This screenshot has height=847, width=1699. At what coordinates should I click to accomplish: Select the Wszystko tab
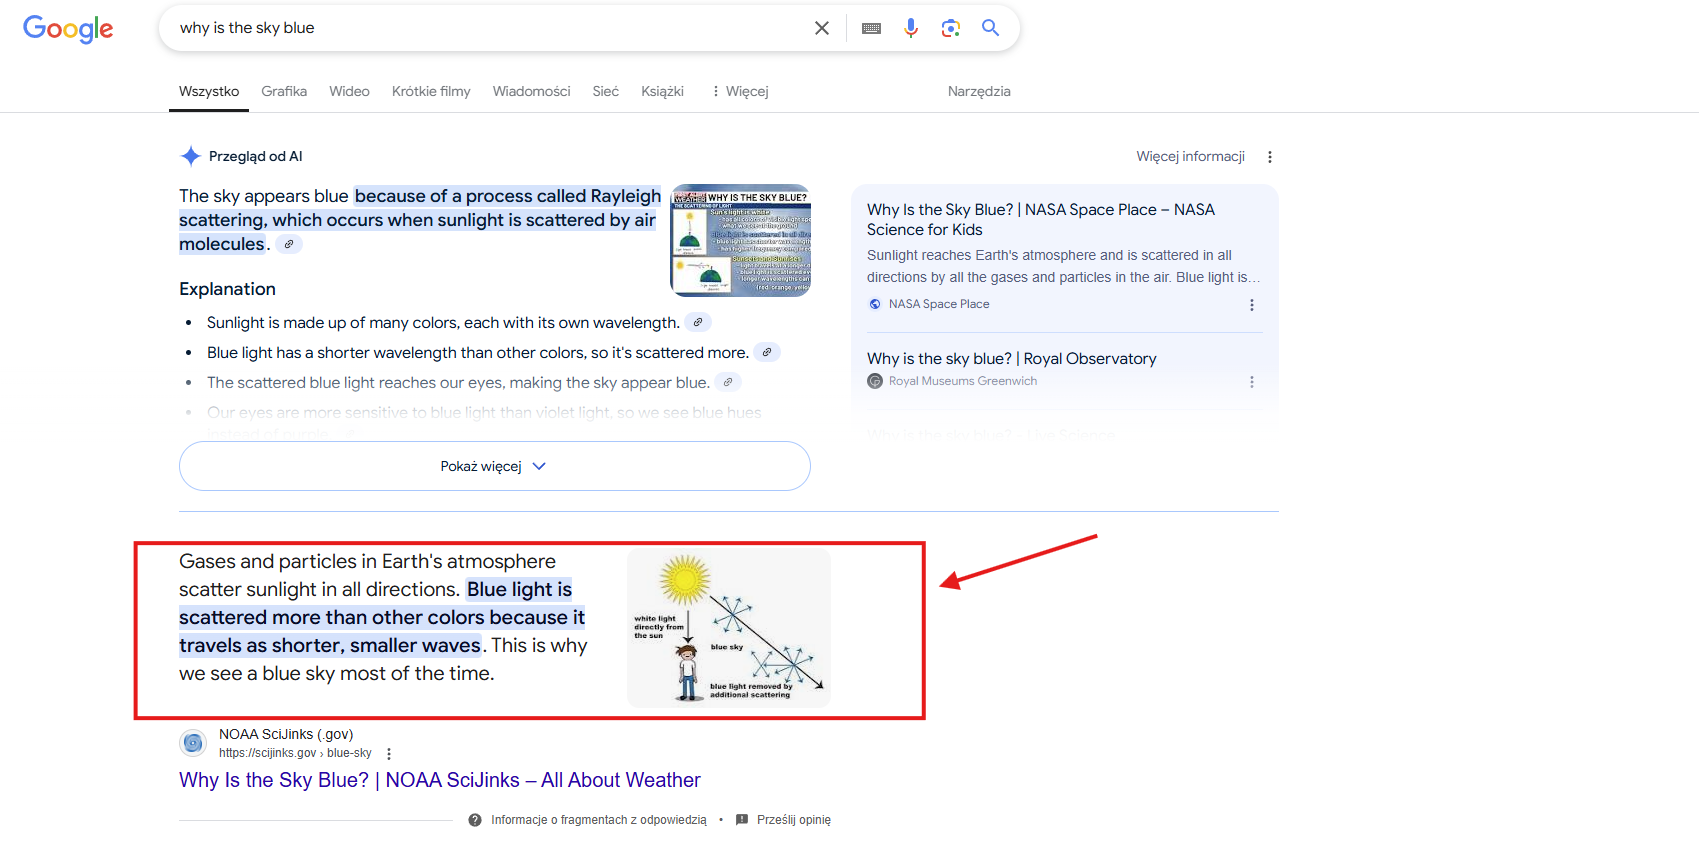(209, 91)
